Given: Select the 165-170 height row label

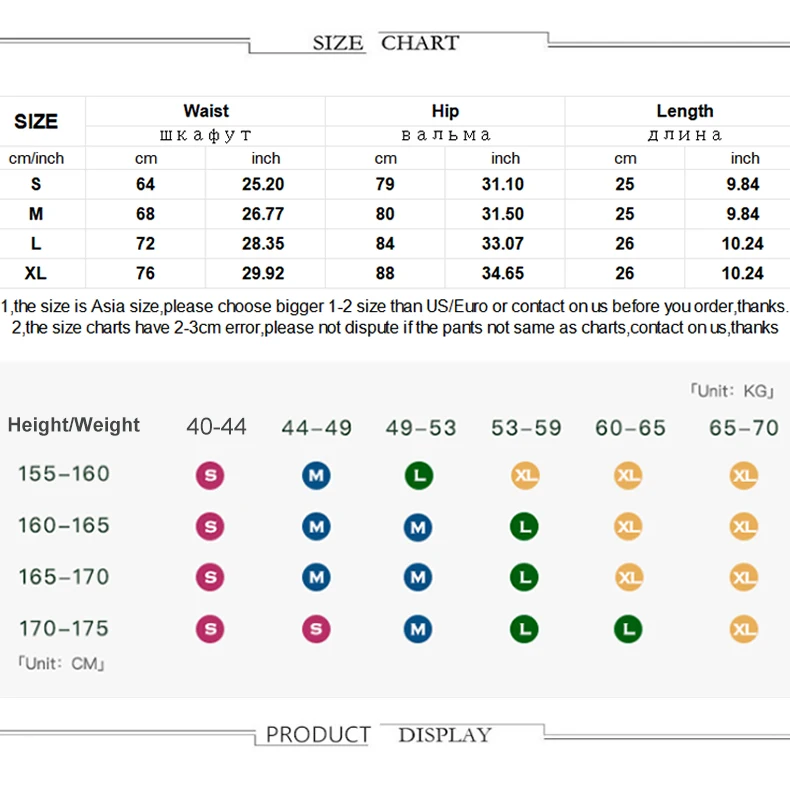Looking at the screenshot, I should pyautogui.click(x=64, y=577).
